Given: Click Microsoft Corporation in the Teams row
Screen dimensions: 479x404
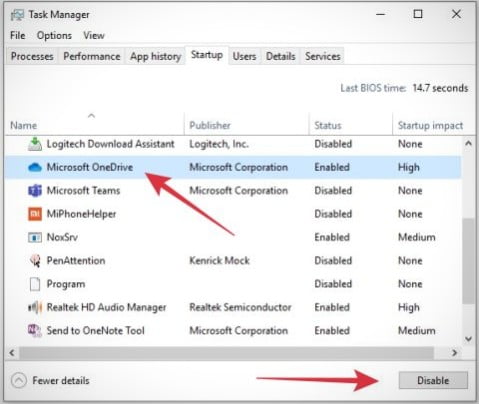Looking at the screenshot, I should tap(238, 191).
